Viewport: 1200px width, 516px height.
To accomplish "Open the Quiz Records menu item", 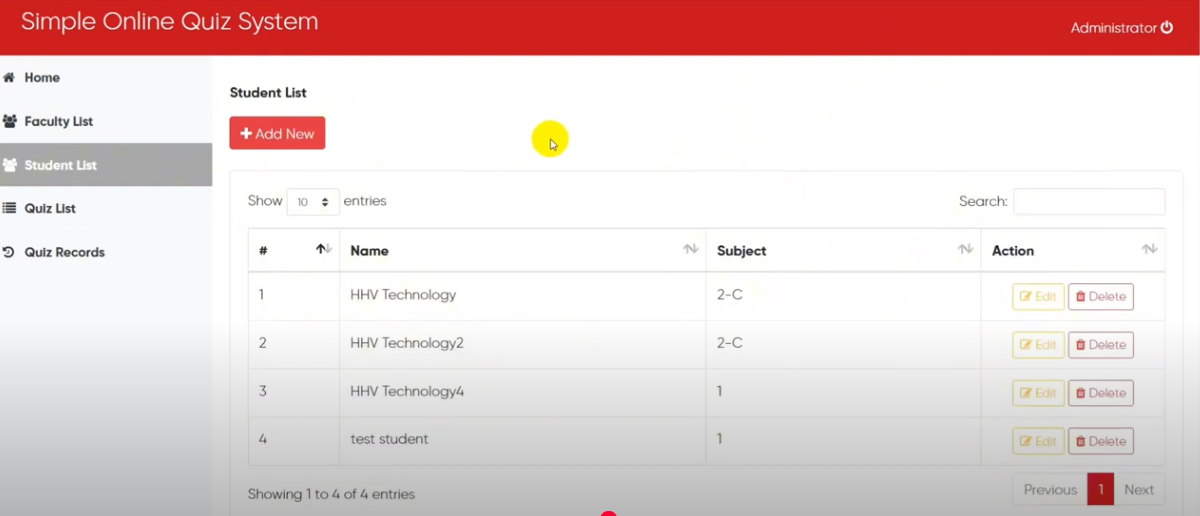I will tap(64, 253).
